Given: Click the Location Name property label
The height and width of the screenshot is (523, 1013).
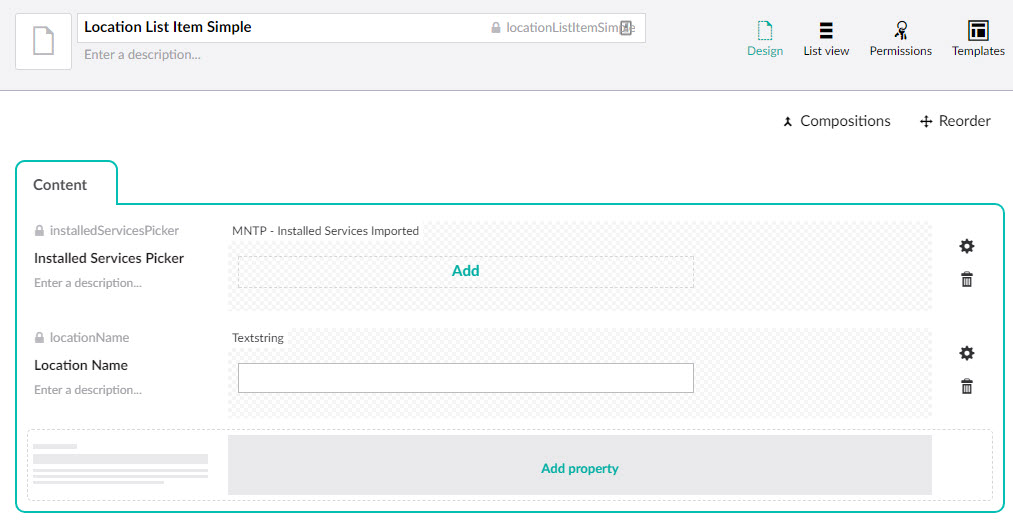Looking at the screenshot, I should [81, 365].
